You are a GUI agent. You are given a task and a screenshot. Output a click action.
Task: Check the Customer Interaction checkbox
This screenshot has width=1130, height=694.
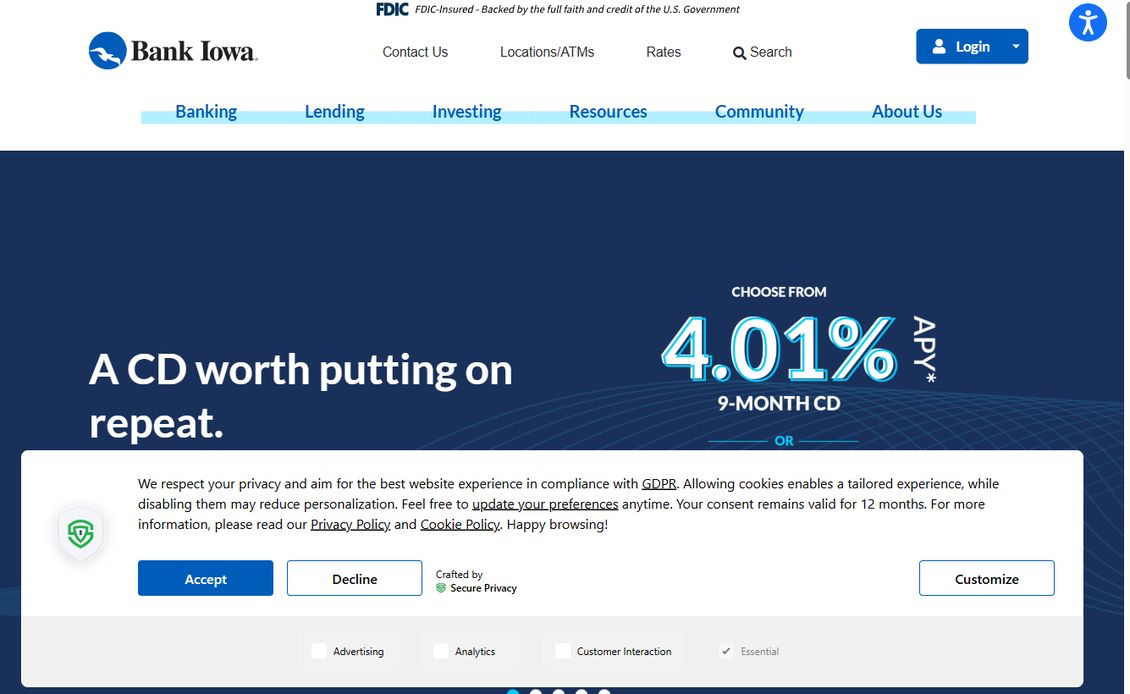click(x=563, y=651)
